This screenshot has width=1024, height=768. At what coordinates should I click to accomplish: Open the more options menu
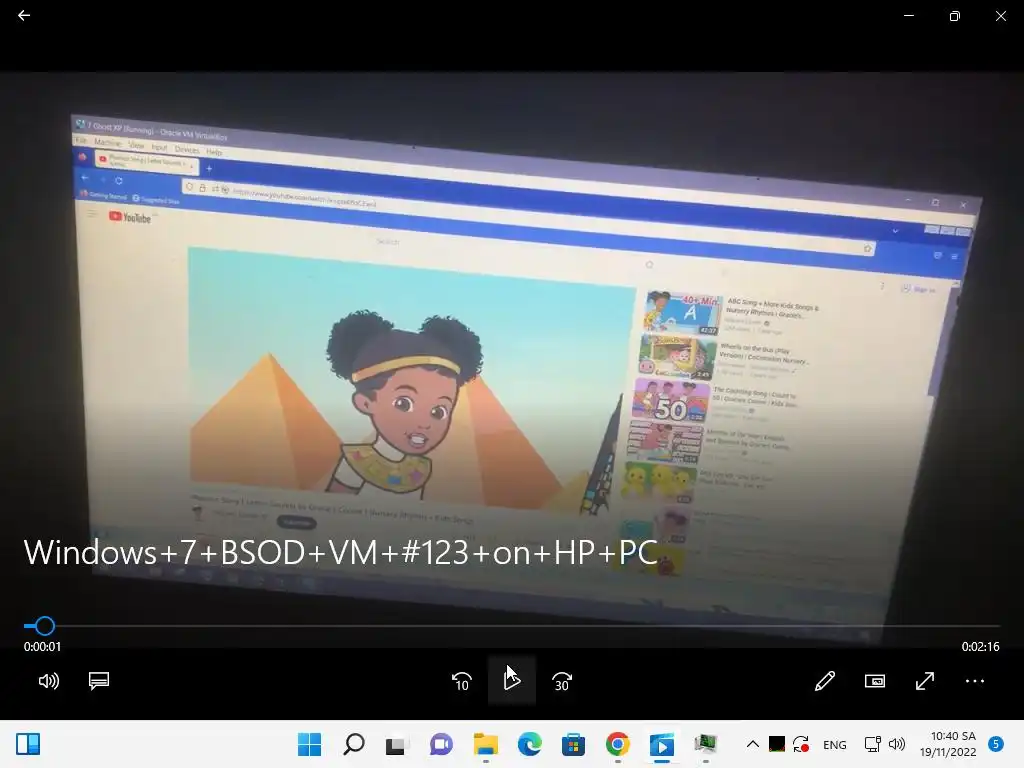pos(975,681)
